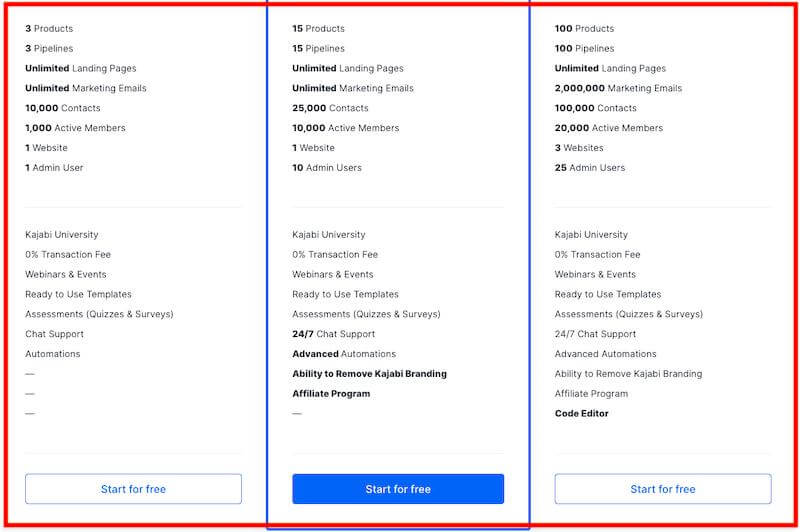Click the filled blue Start for free button
The width and height of the screenshot is (800, 532).
point(398,489)
